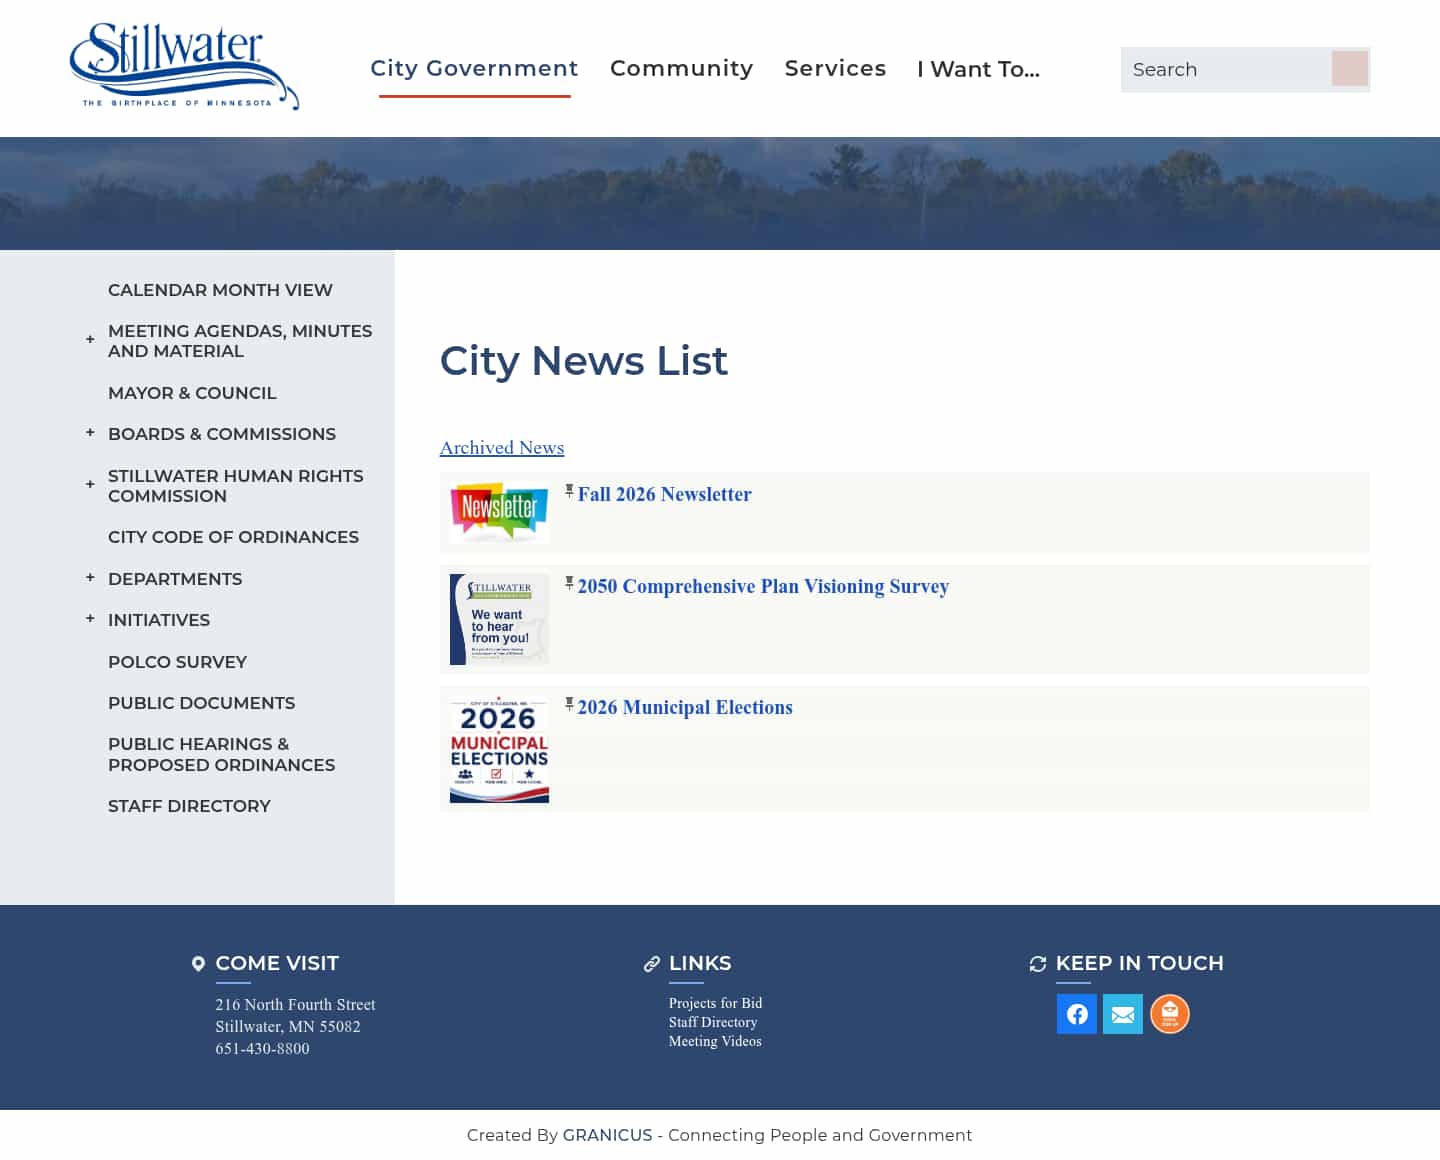Click the 2026 Municipal Elections thumbnail
The height and width of the screenshot is (1160, 1440).
[499, 749]
